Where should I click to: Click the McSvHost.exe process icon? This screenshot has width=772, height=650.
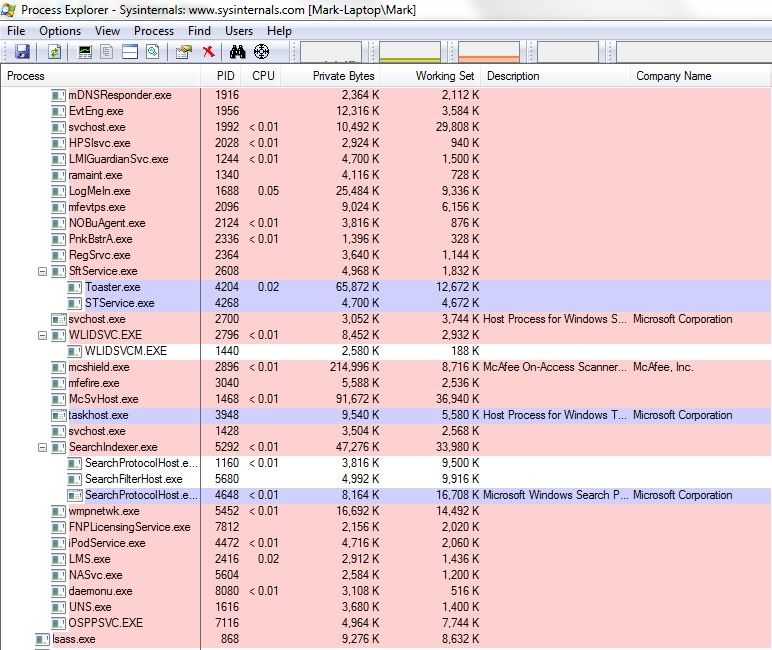58,399
